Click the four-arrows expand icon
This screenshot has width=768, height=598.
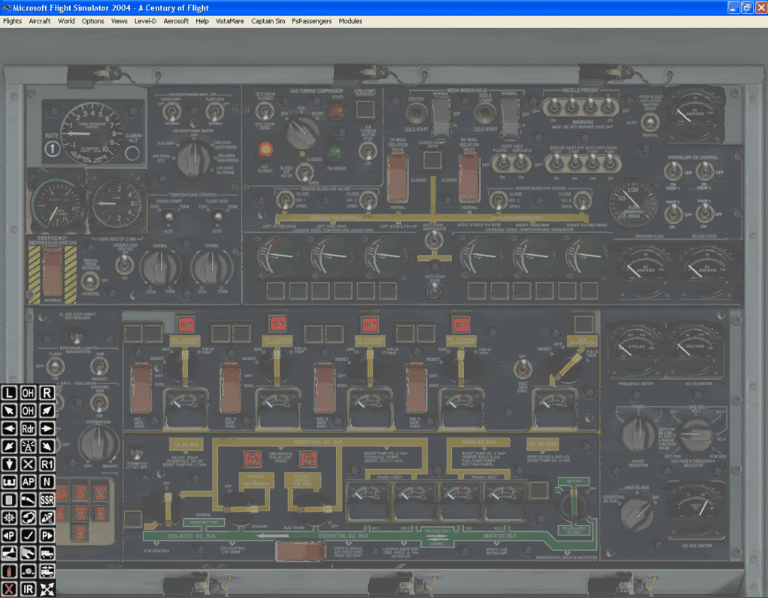46,589
